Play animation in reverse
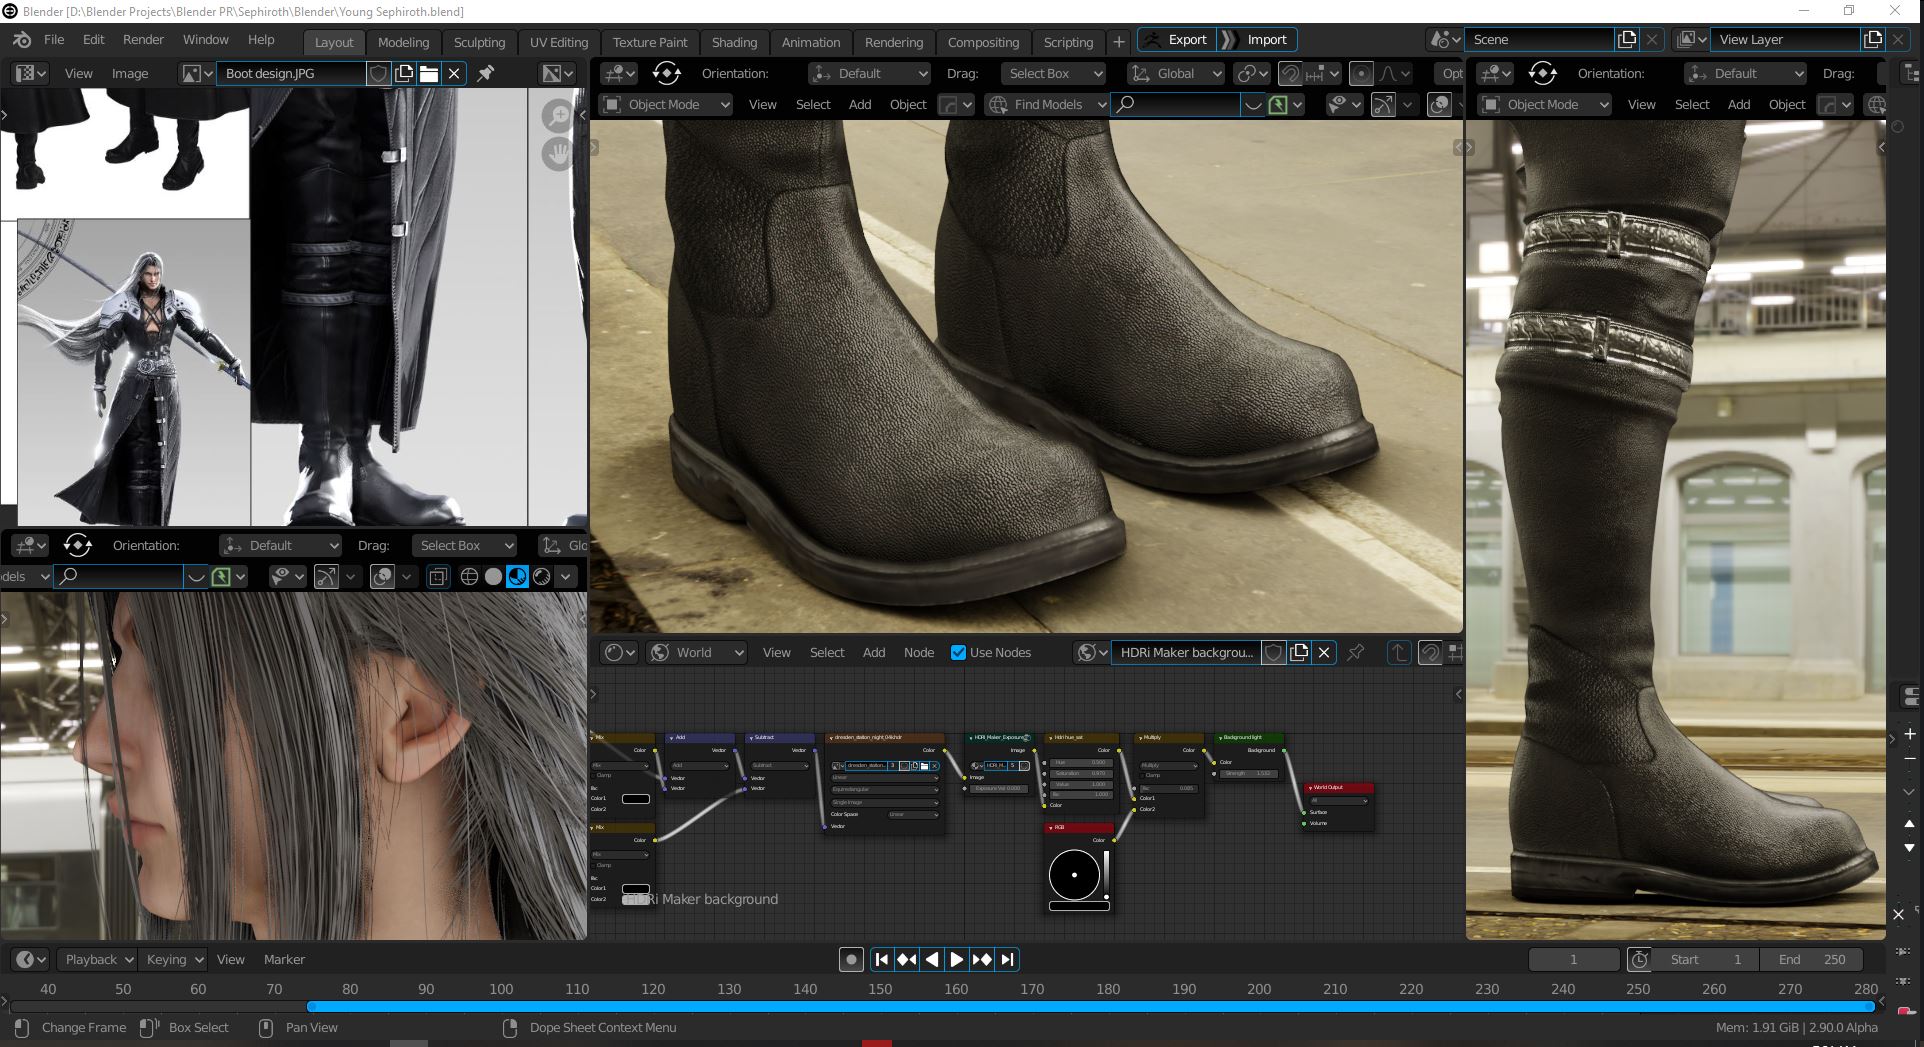 point(932,959)
